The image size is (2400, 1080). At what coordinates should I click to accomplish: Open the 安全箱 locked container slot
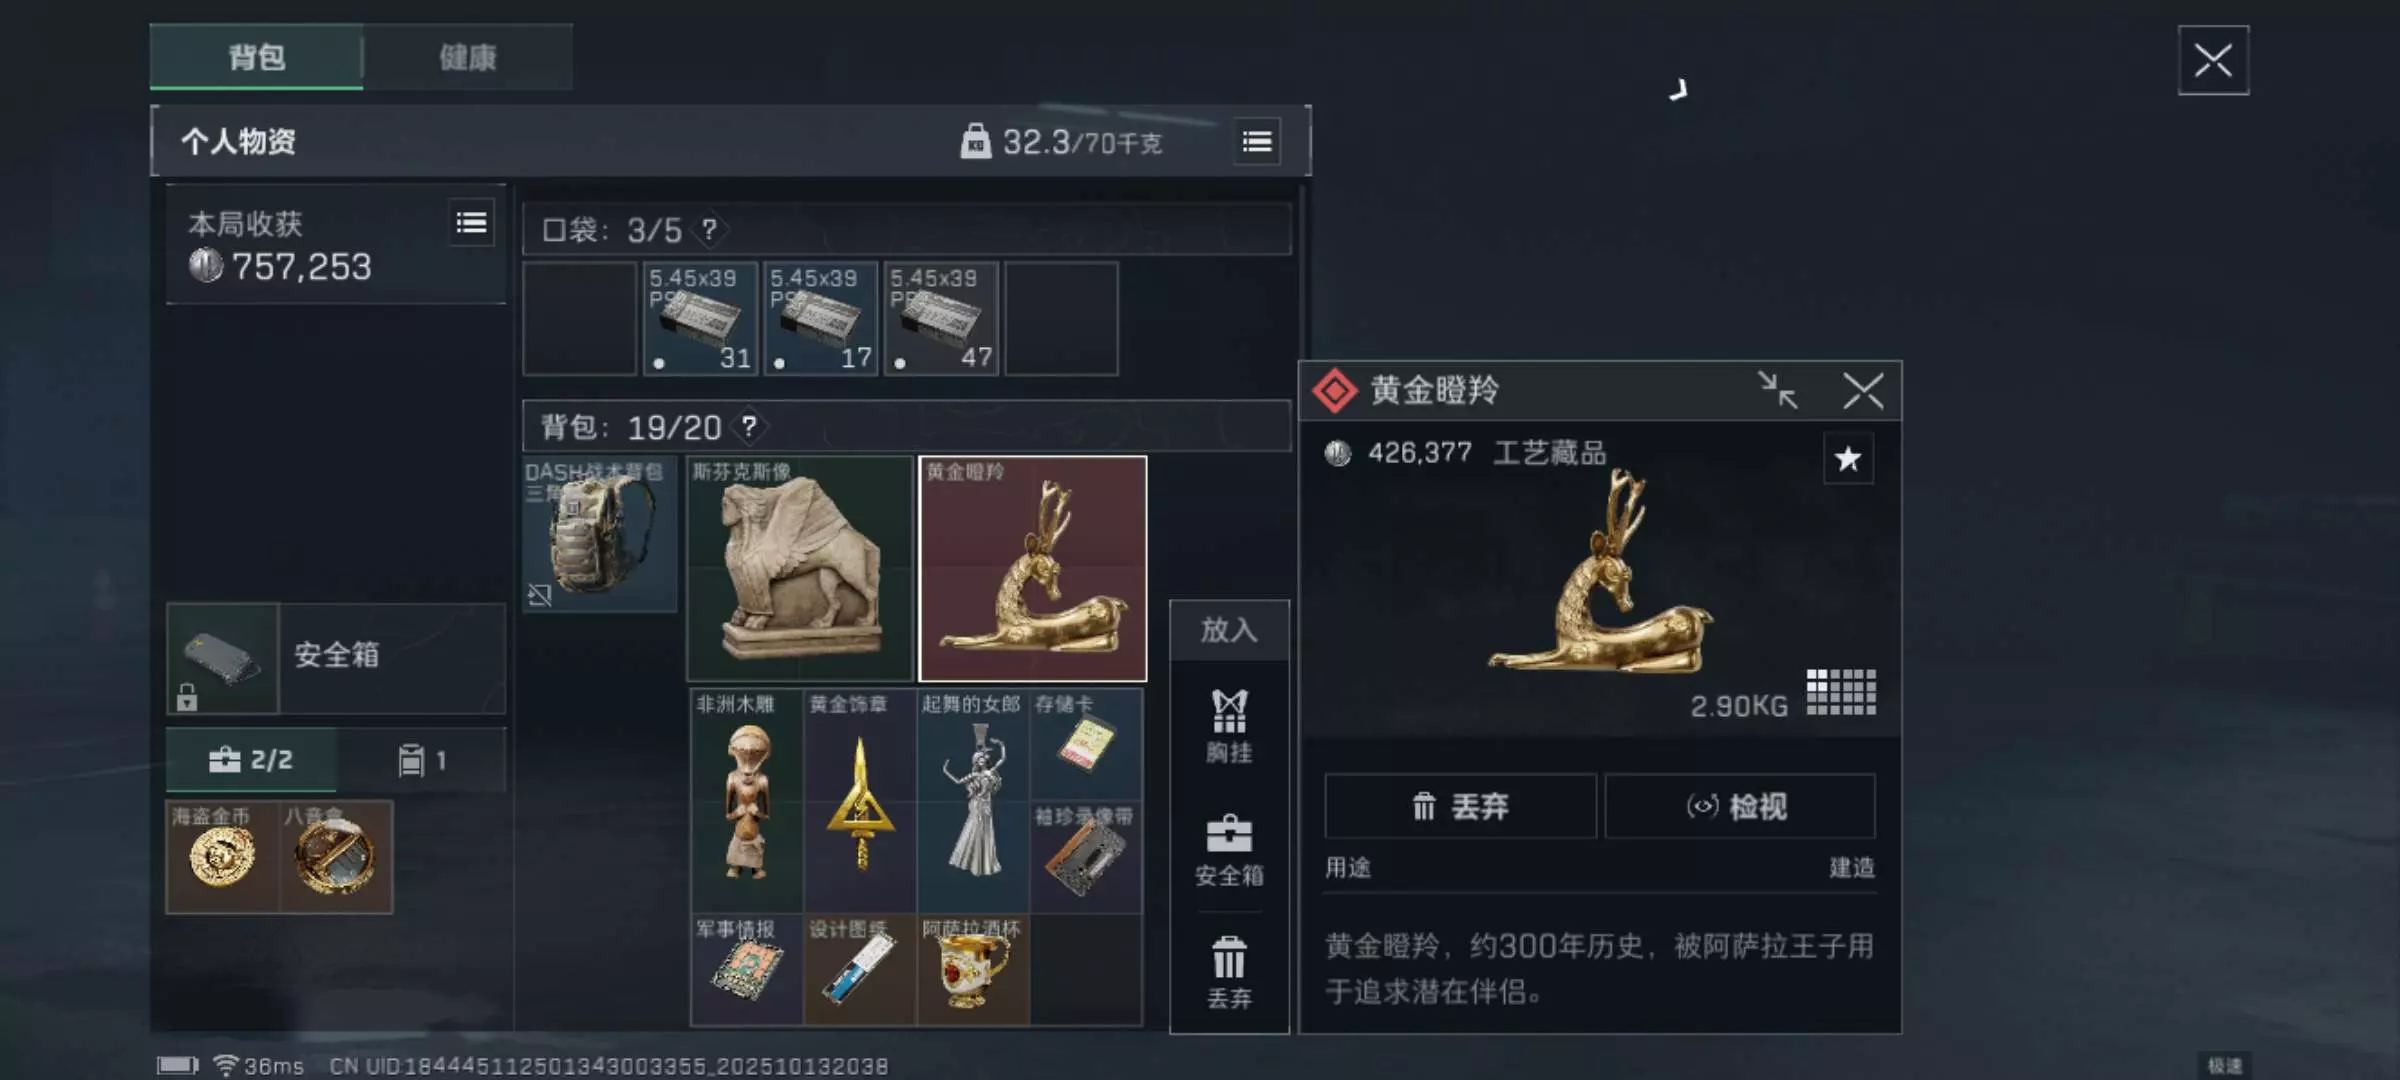click(222, 657)
